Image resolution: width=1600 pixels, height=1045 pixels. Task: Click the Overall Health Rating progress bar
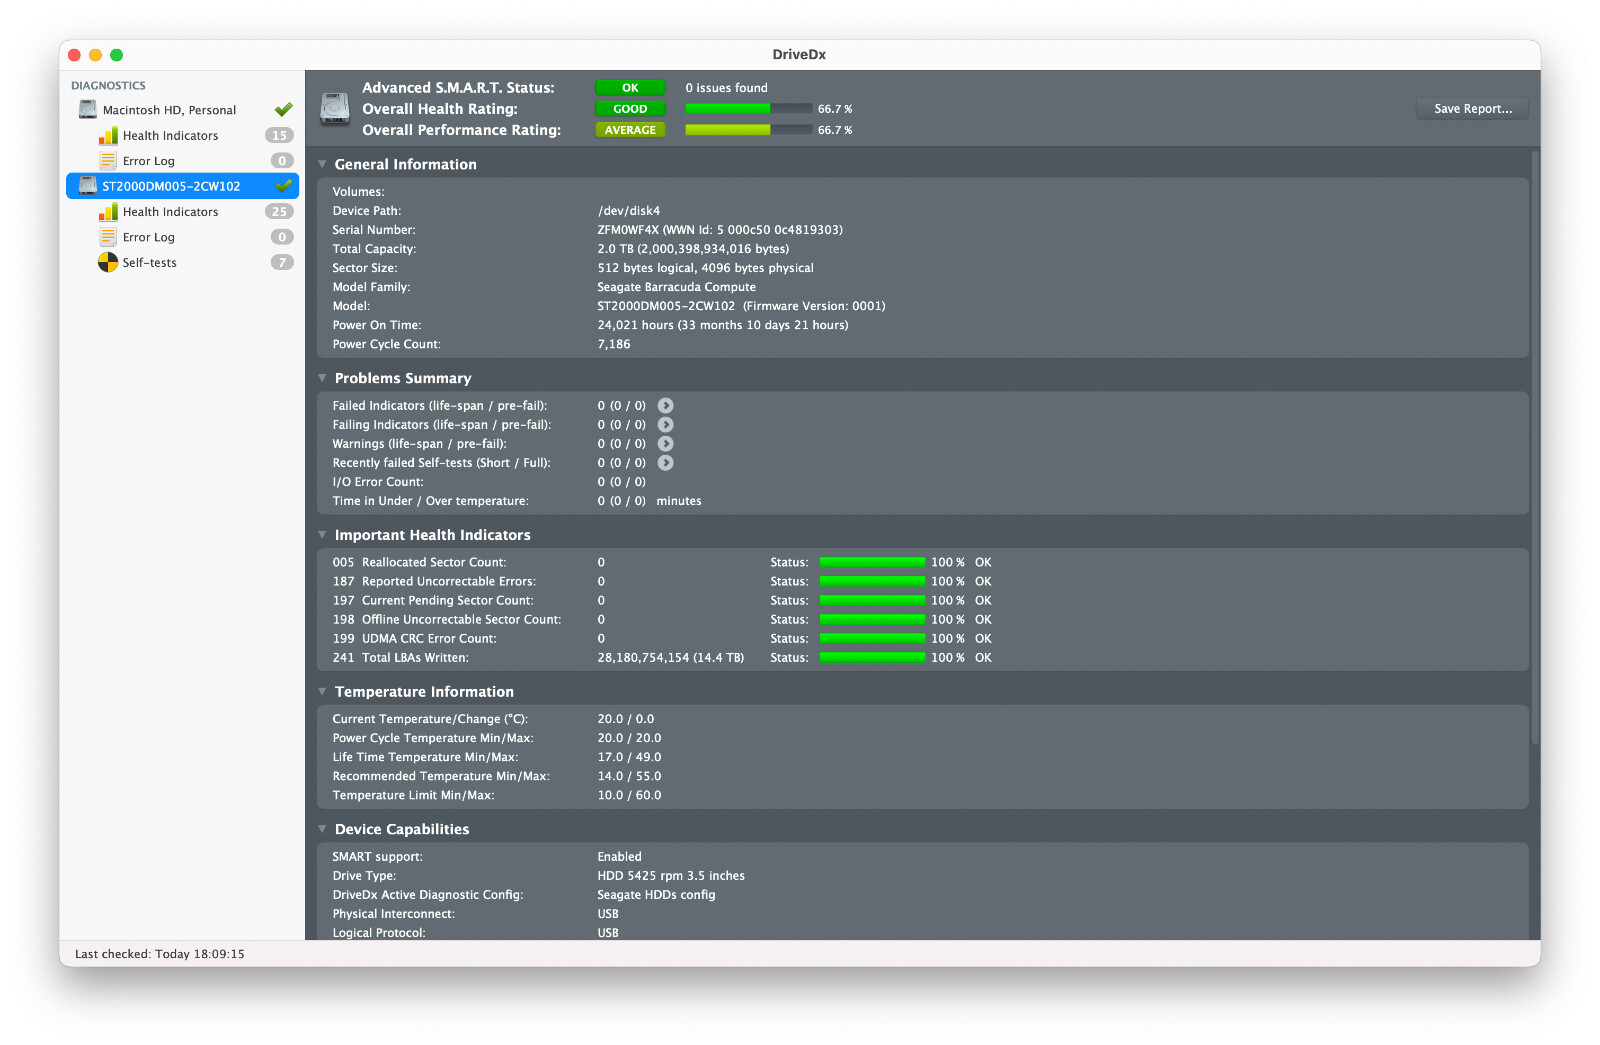[748, 109]
